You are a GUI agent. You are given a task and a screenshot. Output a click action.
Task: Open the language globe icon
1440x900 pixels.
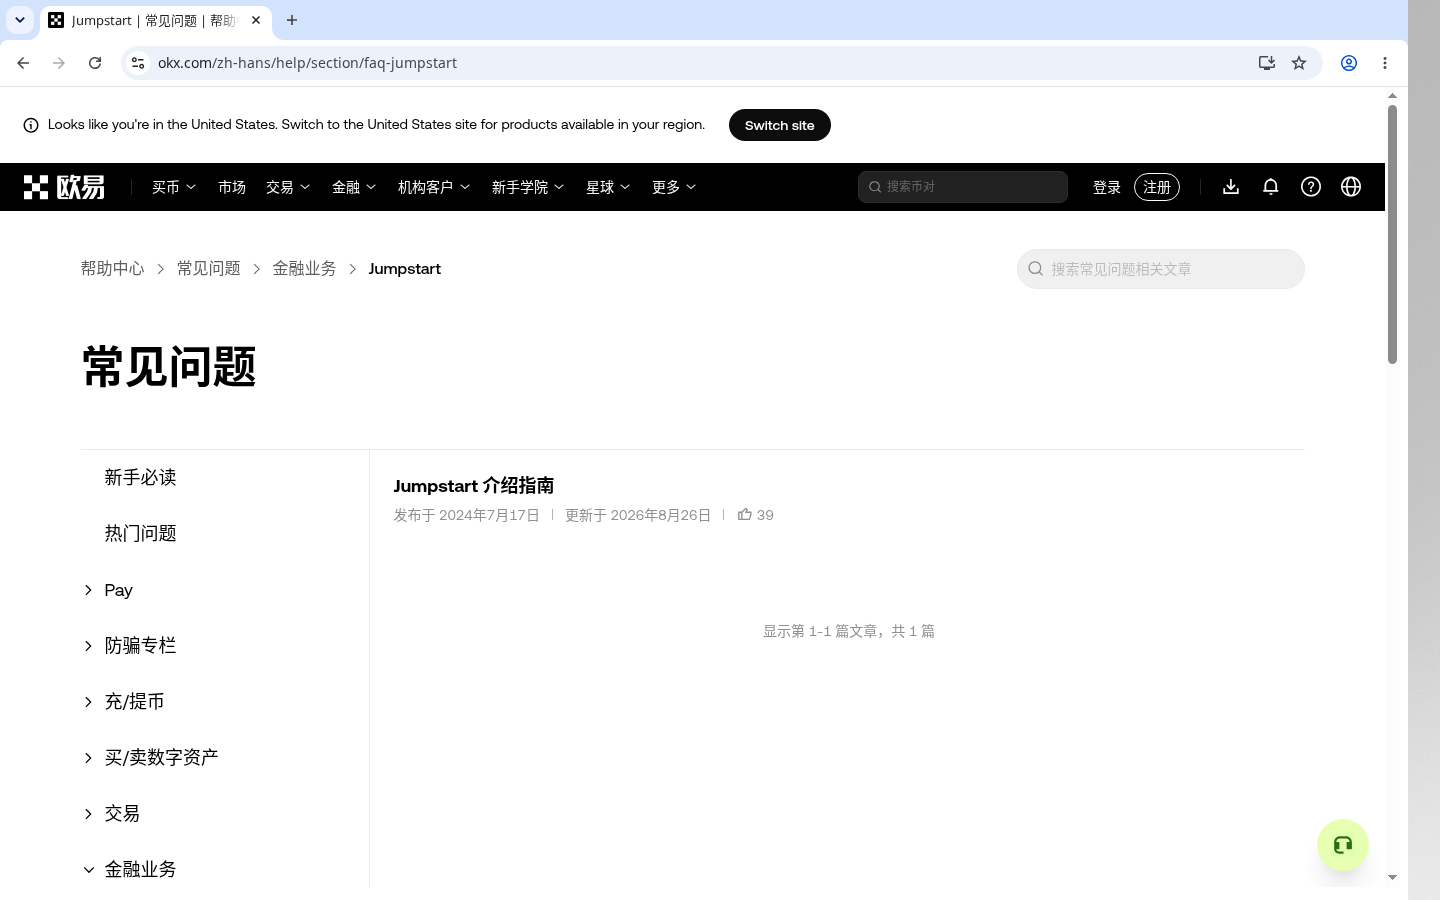1351,187
